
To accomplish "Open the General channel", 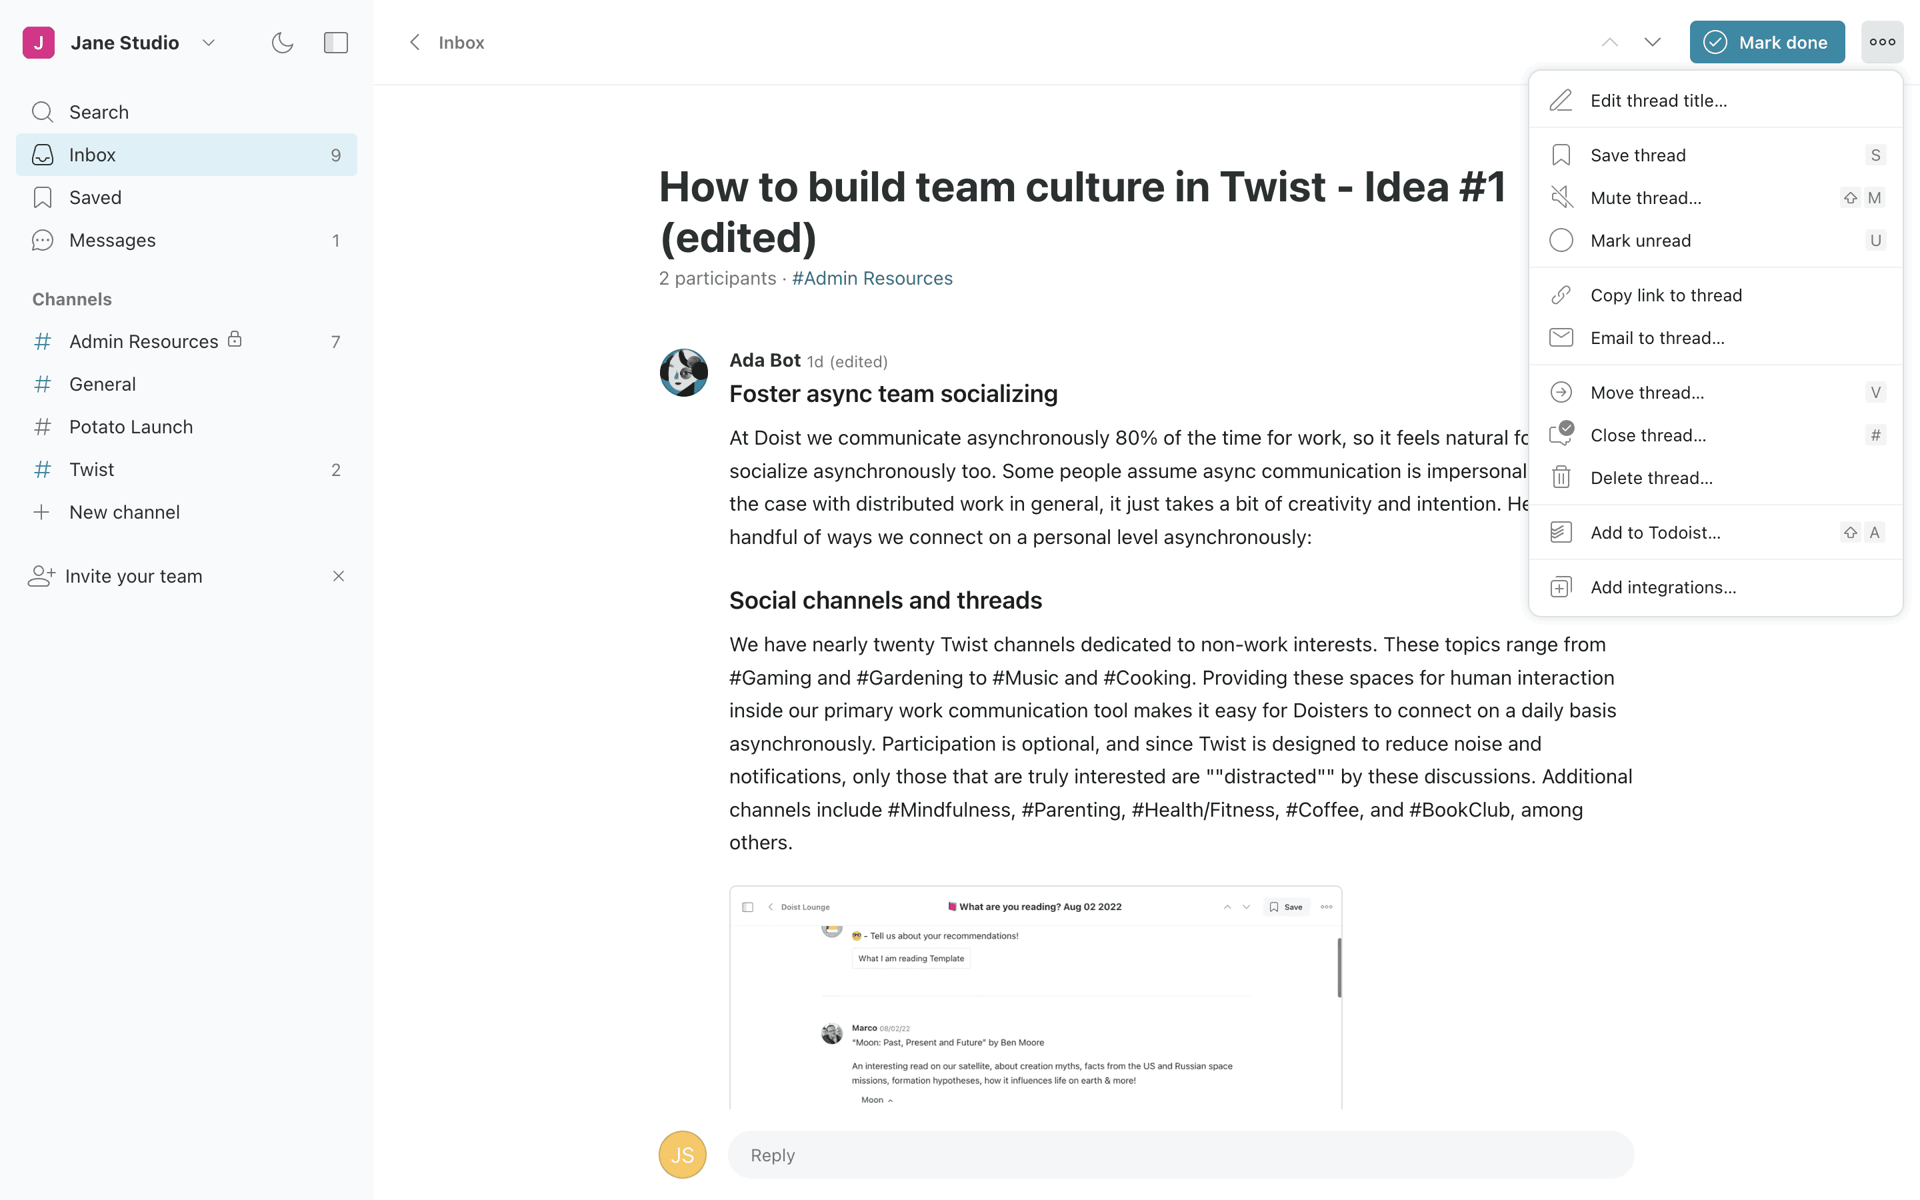I will tap(186, 384).
